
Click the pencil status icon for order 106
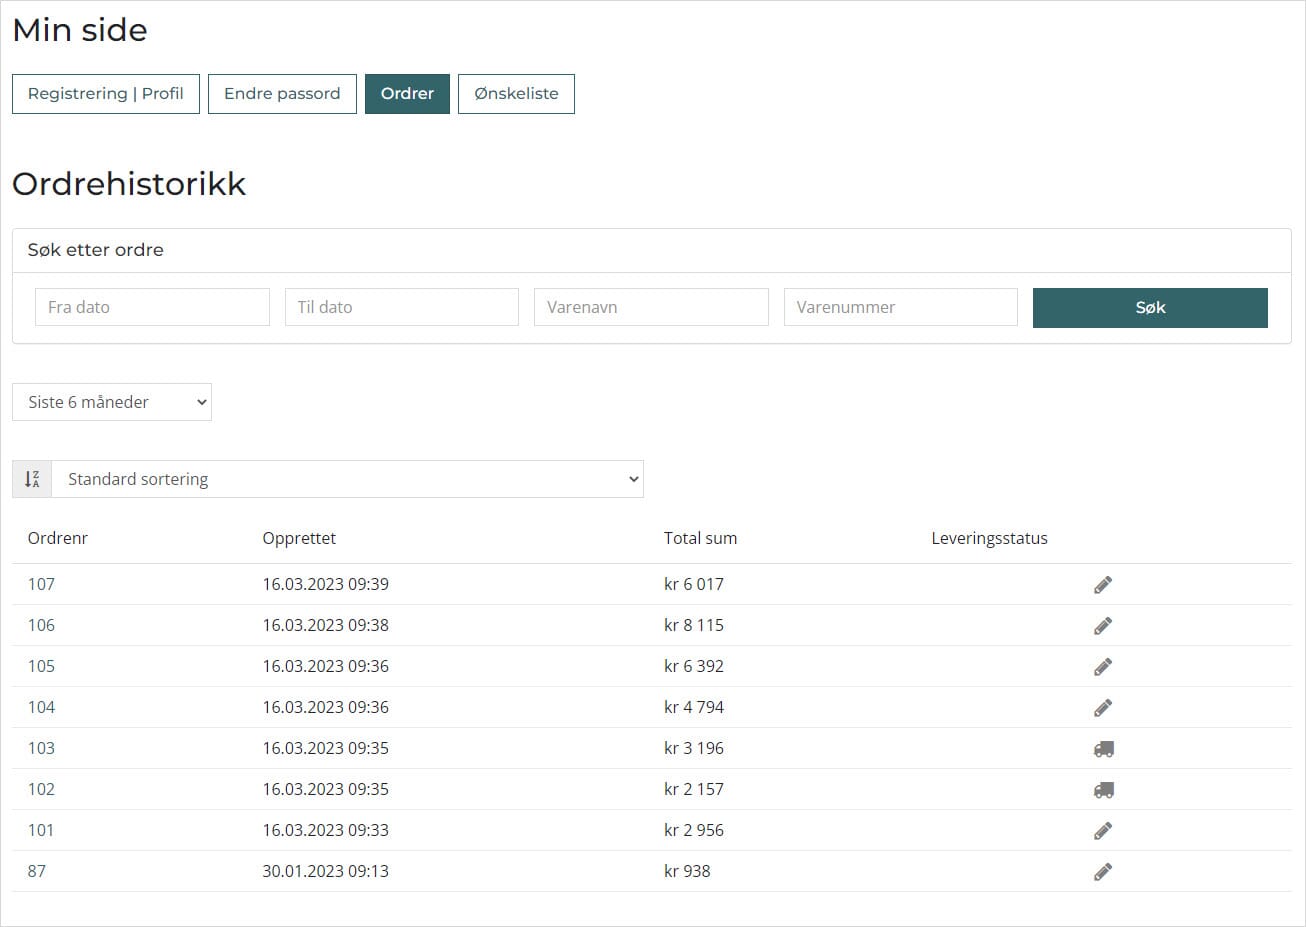[1102, 626]
